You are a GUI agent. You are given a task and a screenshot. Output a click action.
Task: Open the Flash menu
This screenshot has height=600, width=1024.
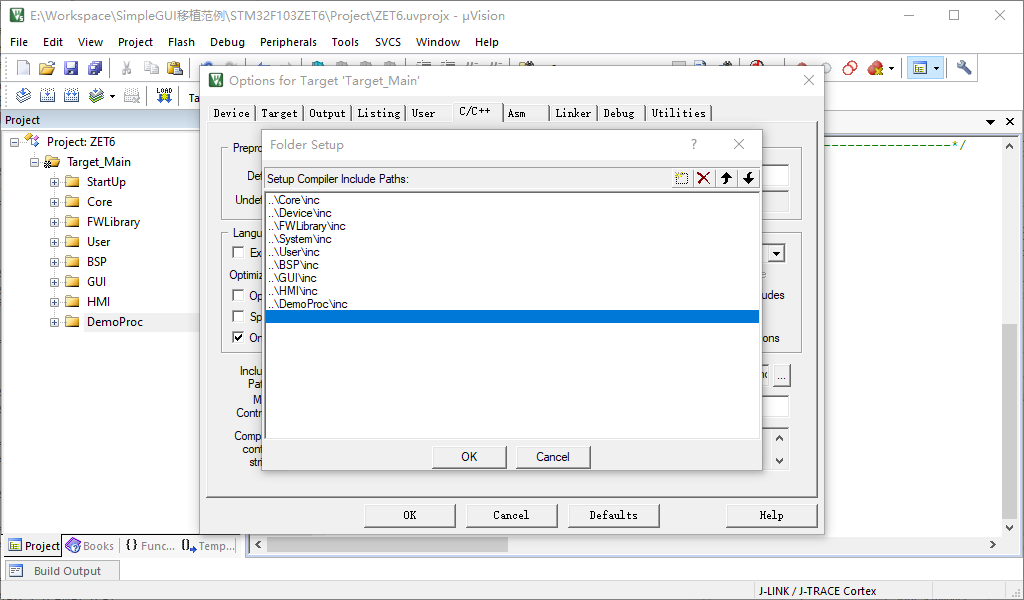click(181, 42)
